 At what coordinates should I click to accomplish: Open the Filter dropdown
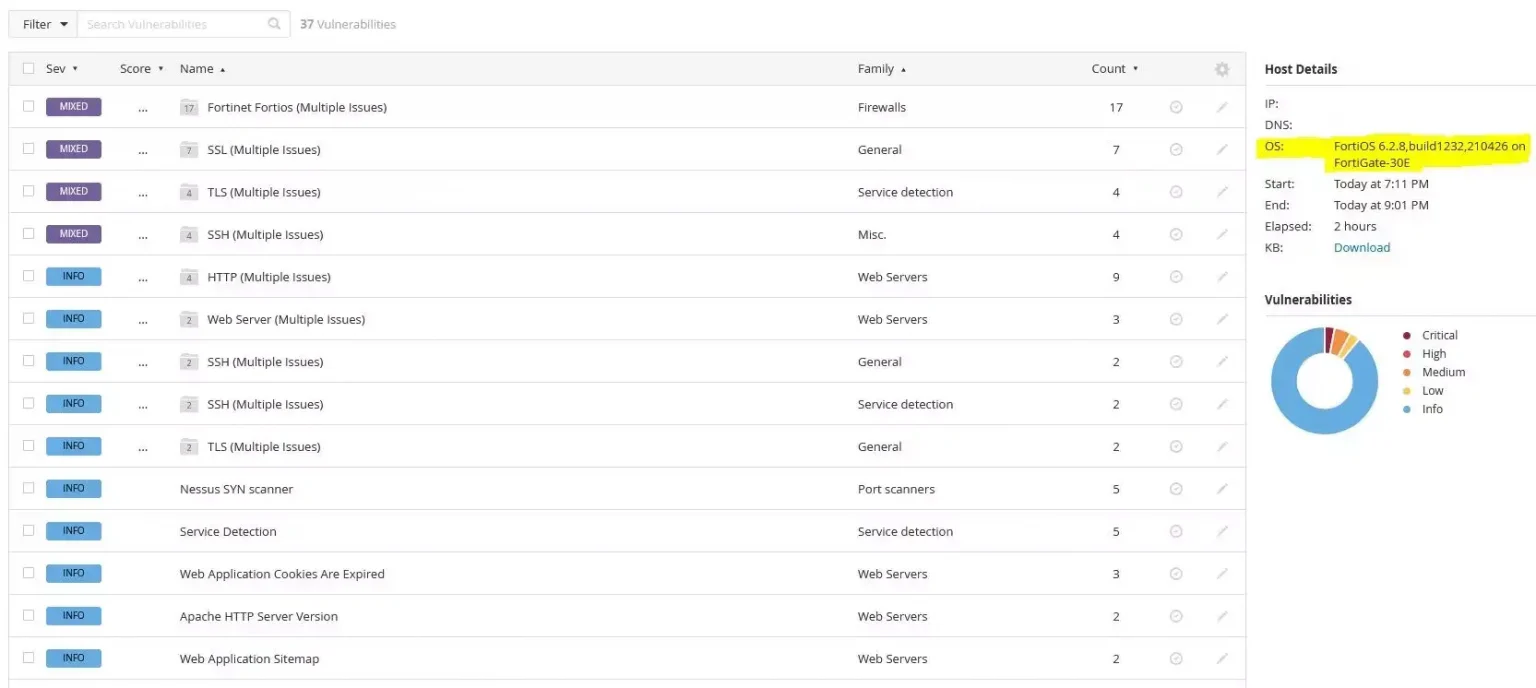[45, 24]
